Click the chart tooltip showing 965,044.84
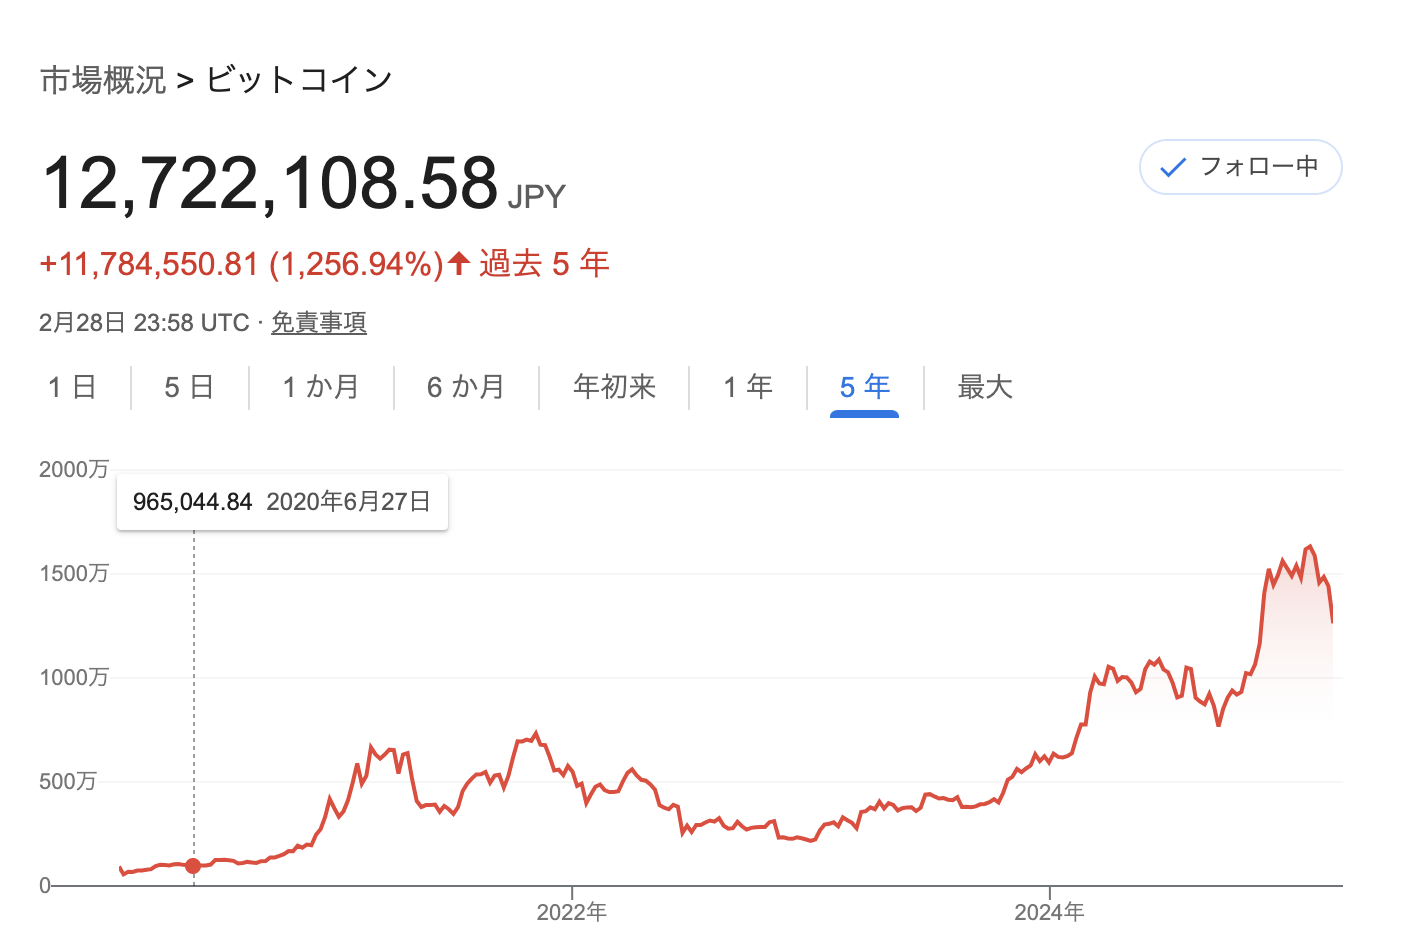Screen dimensions: 1412x945 point(282,502)
